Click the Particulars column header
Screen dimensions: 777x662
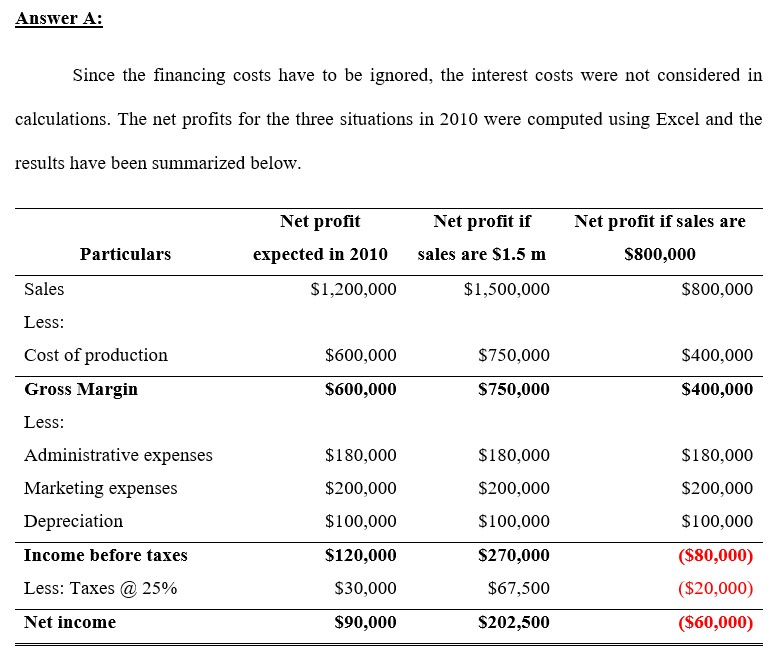coord(125,254)
